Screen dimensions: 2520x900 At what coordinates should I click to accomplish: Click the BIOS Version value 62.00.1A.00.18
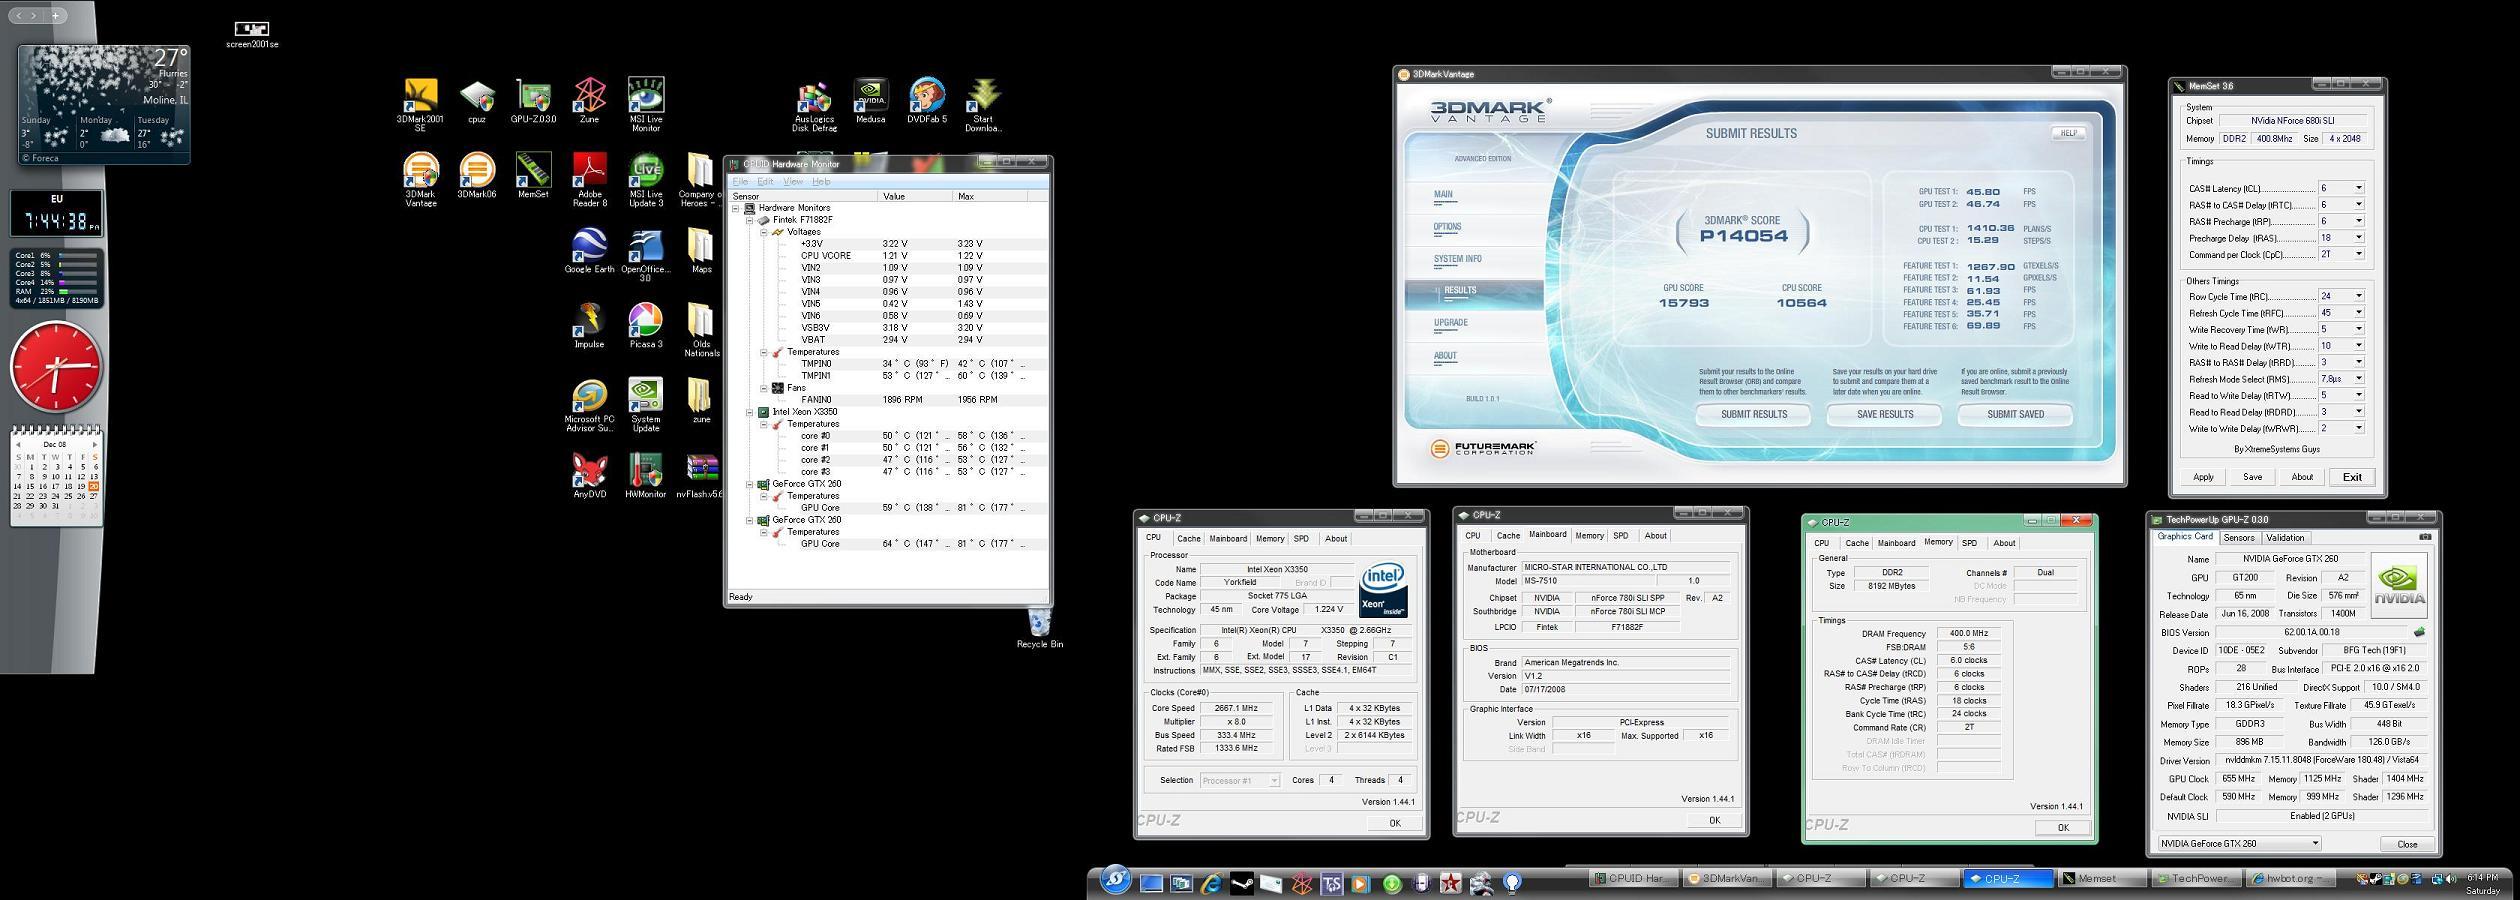click(x=2311, y=632)
